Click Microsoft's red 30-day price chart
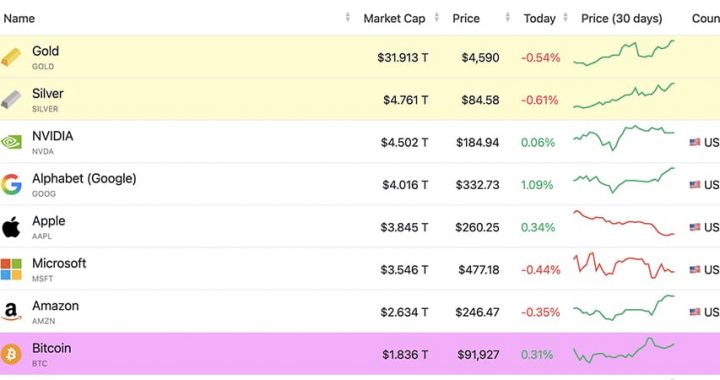Viewport: 720px width, 380px height. point(624,265)
